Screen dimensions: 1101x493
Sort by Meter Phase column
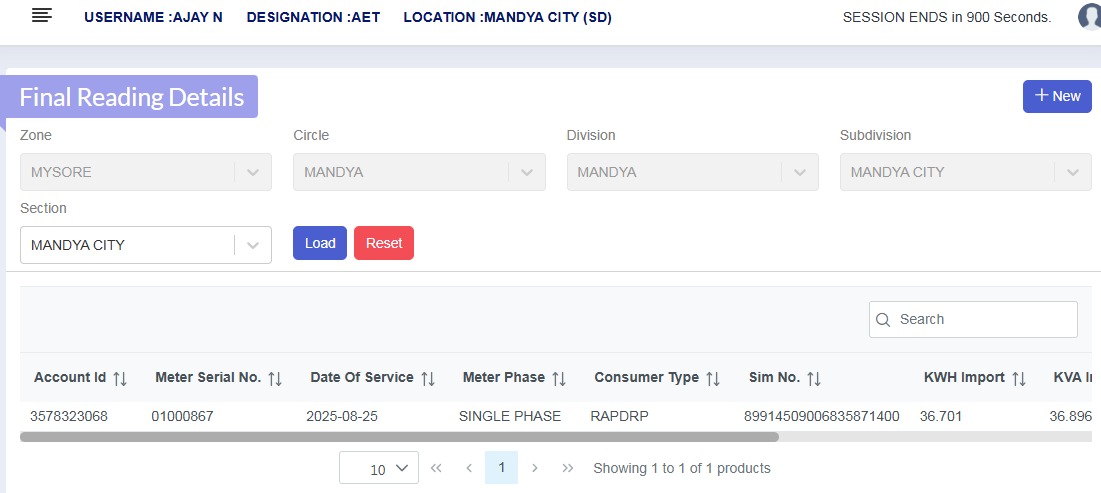(559, 378)
